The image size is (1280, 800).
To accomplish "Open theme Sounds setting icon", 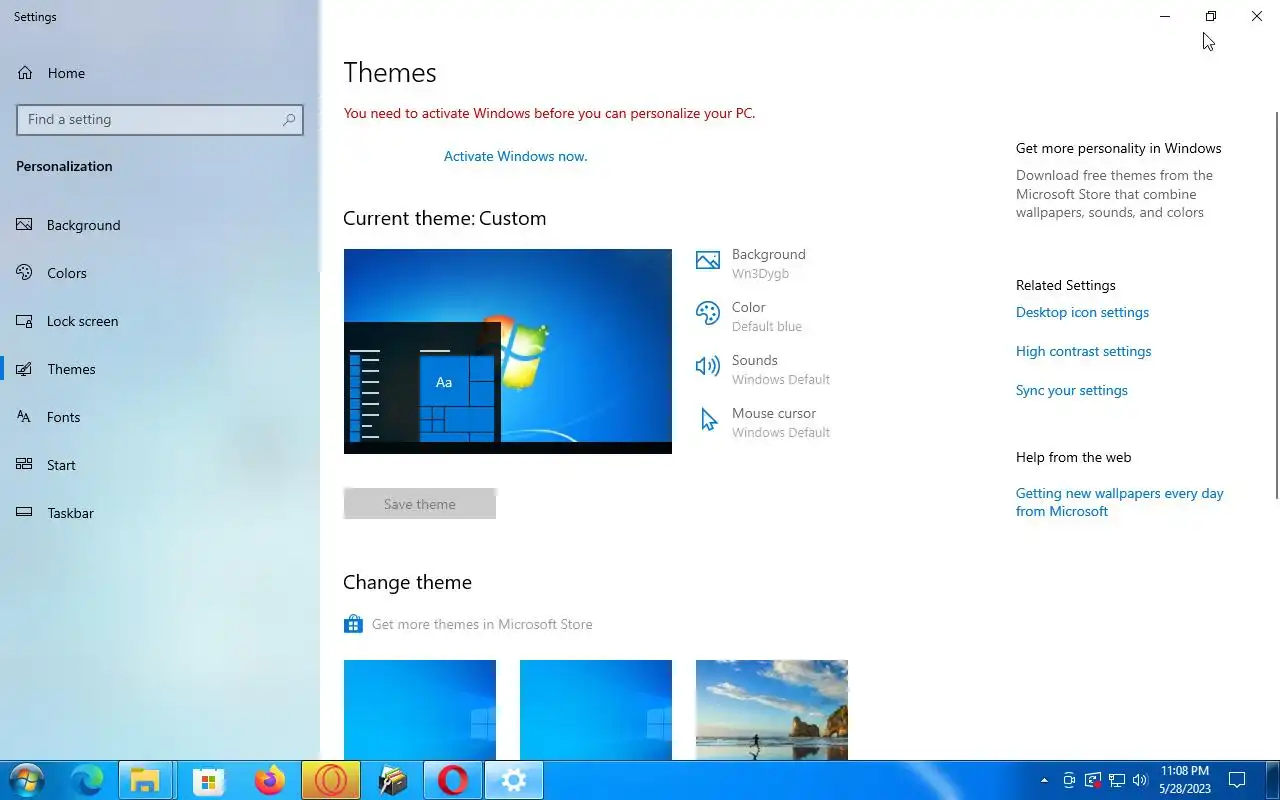I will (x=708, y=366).
